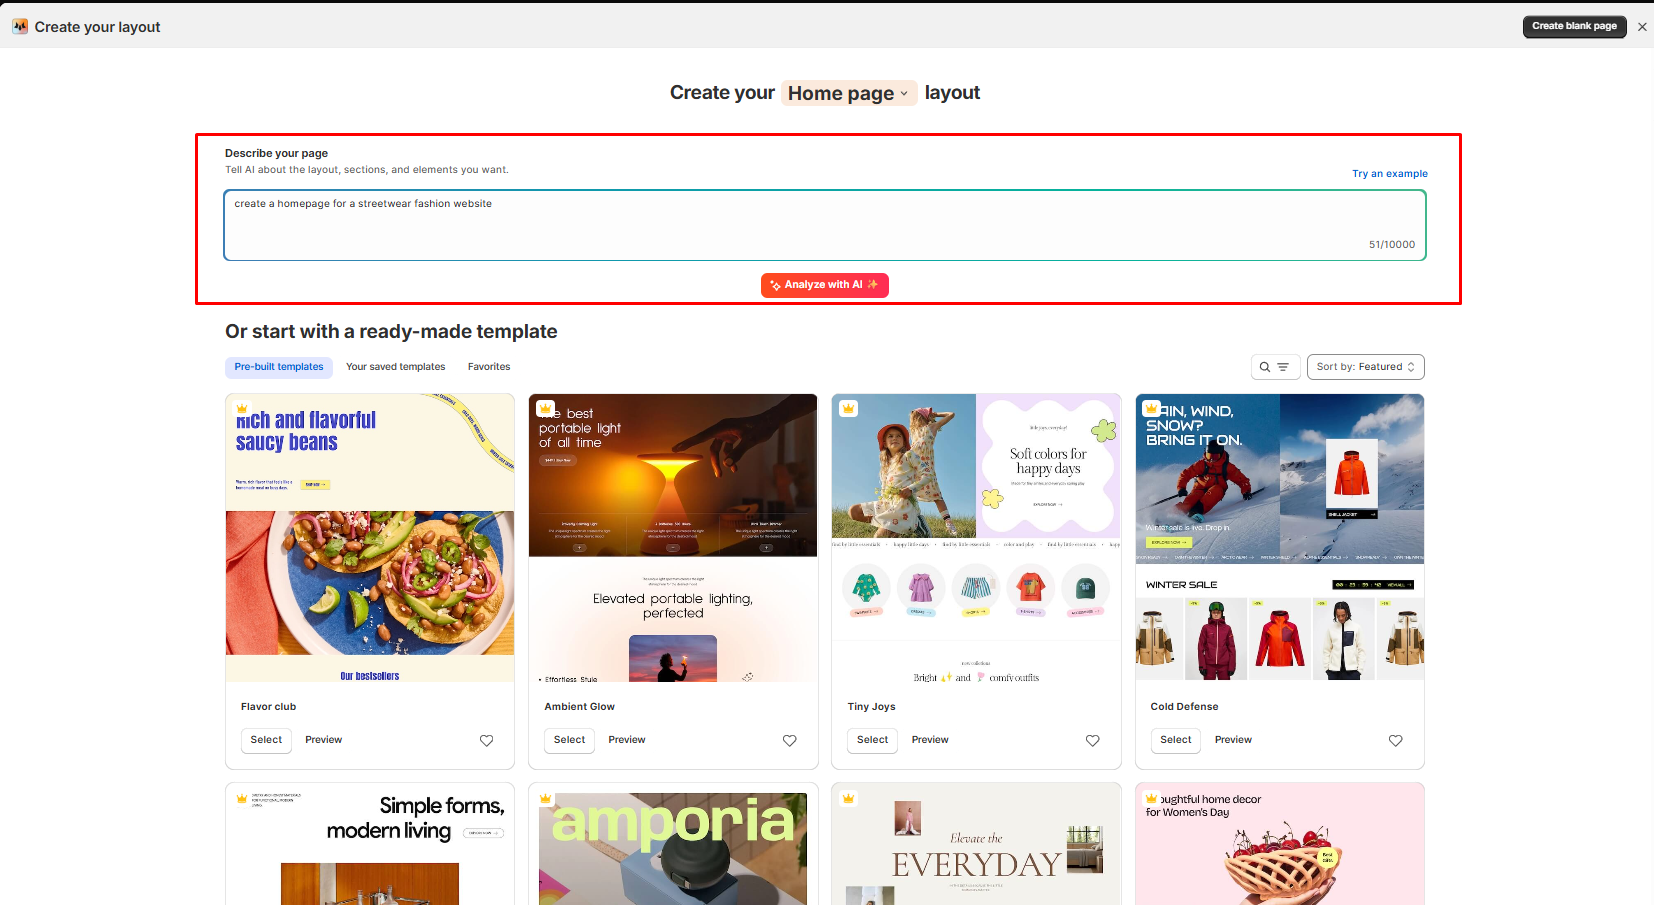Preview the Ambient Glow template

(x=627, y=740)
